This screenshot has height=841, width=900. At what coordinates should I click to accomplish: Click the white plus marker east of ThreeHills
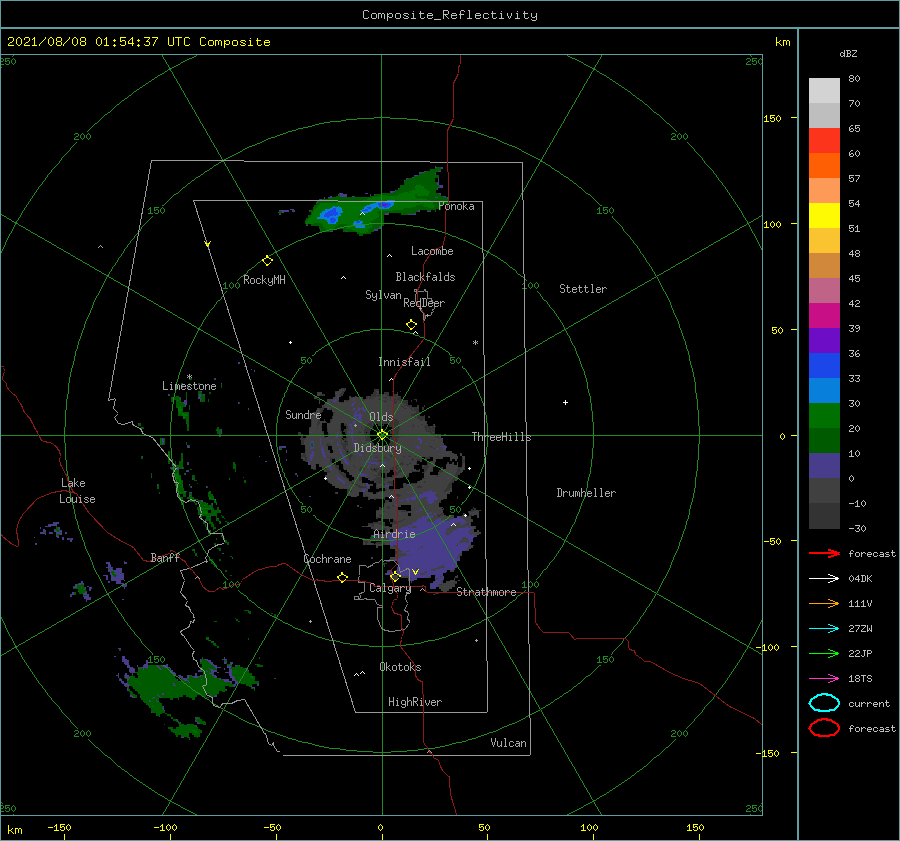point(565,402)
